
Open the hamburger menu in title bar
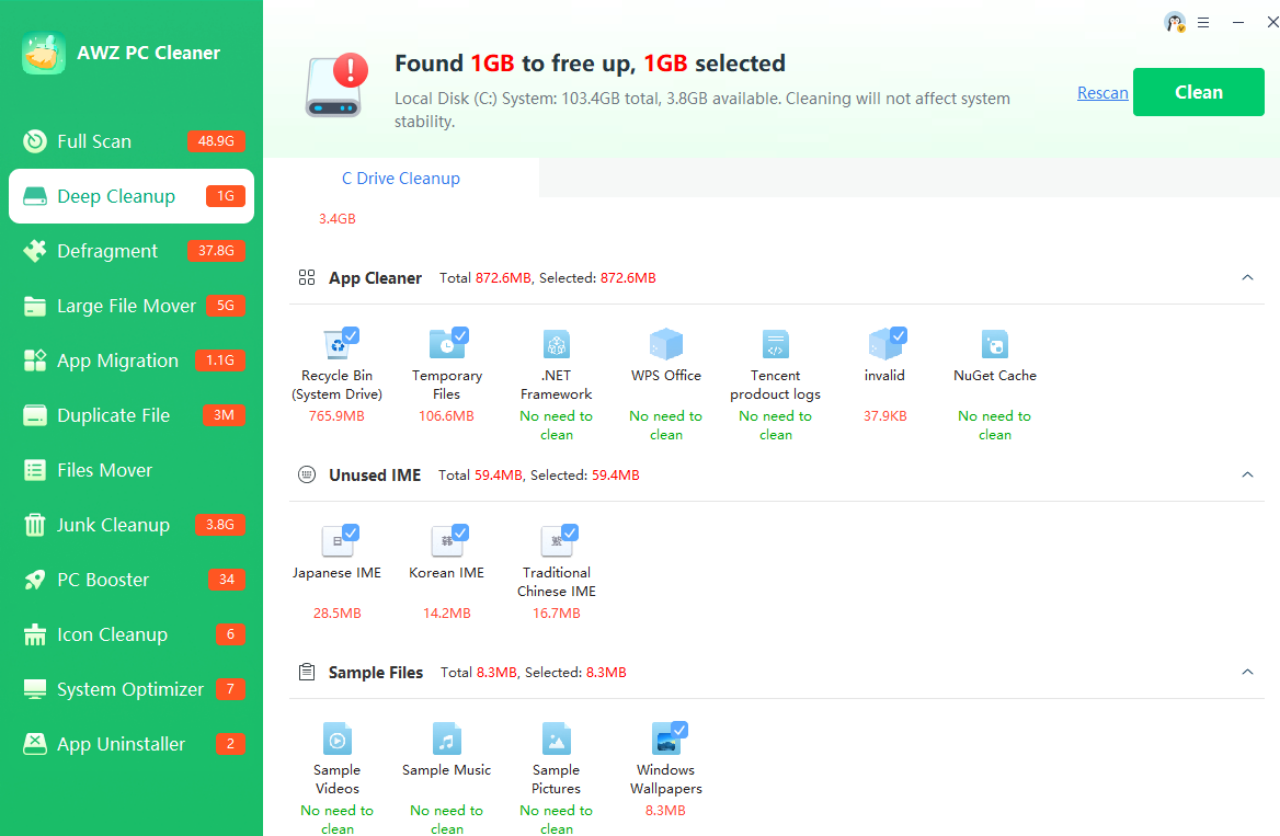click(x=1204, y=22)
